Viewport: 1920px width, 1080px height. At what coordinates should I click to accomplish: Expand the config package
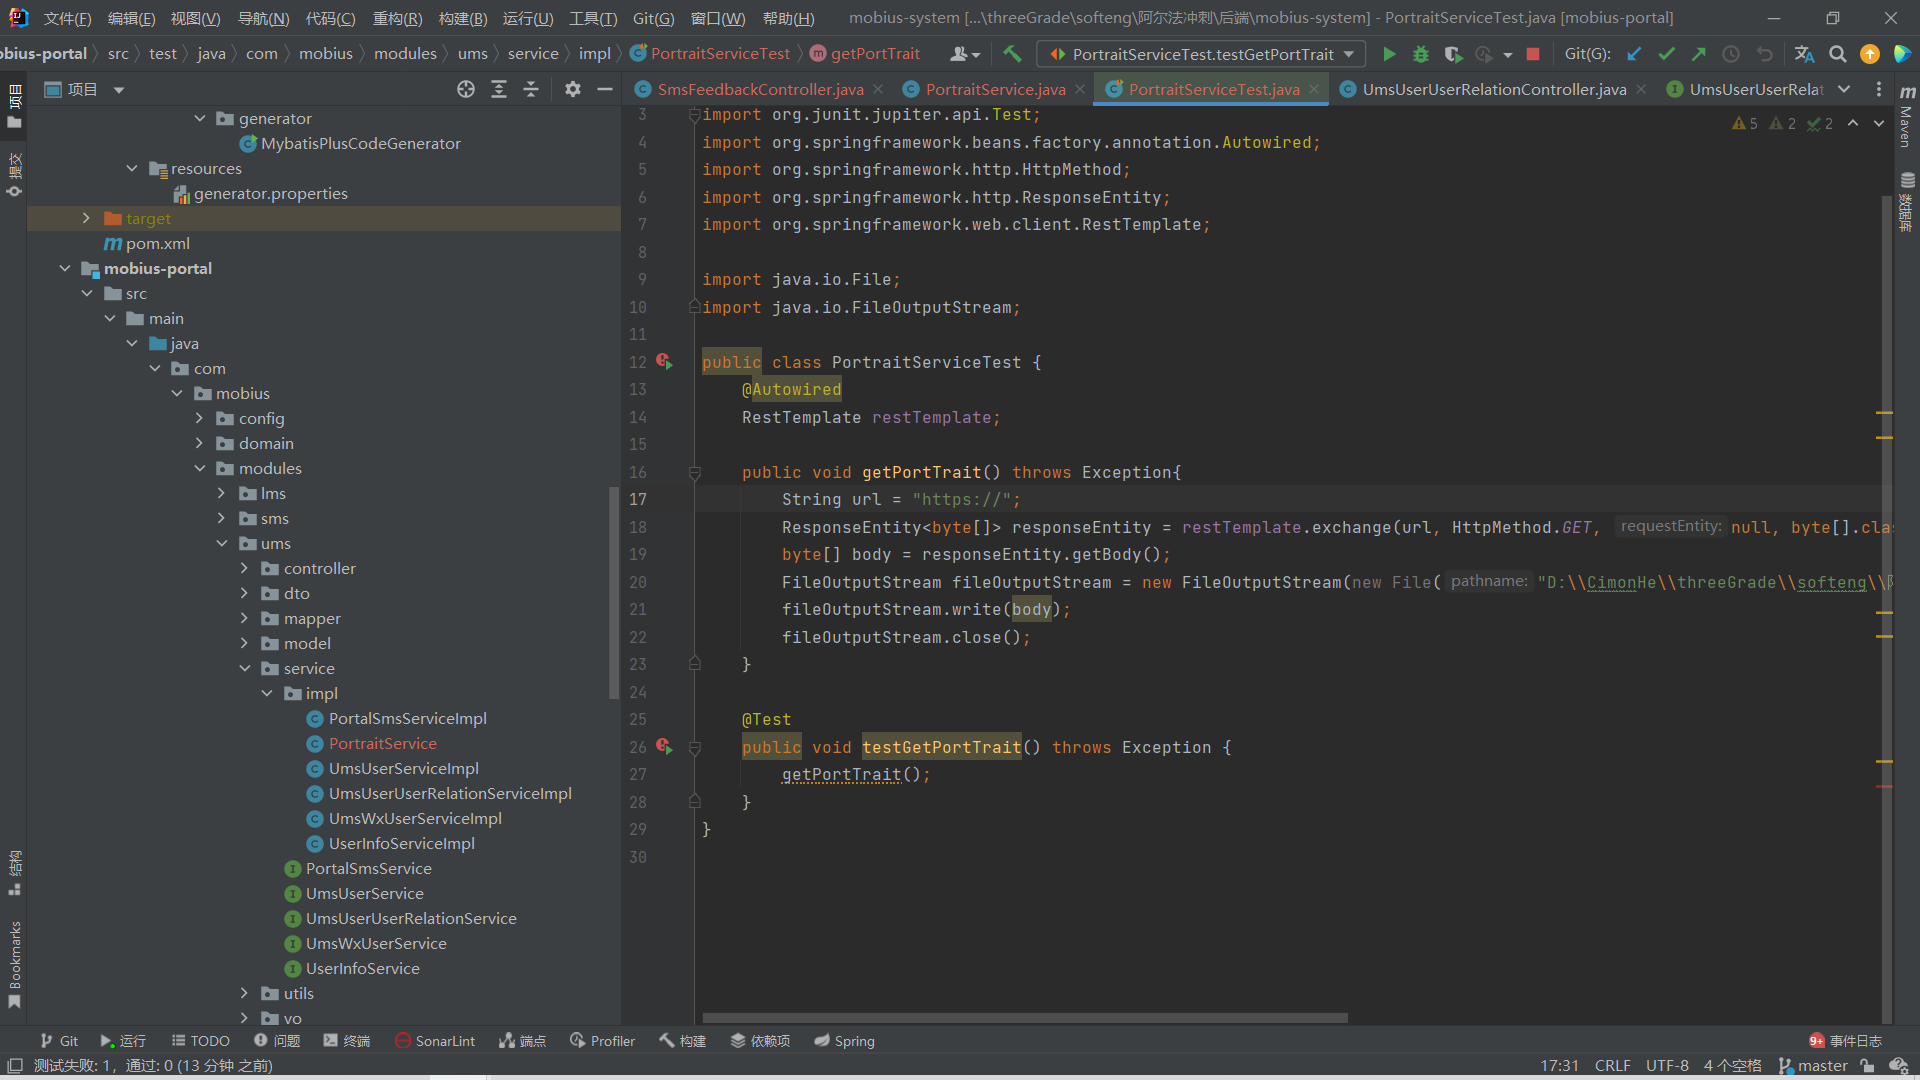(x=199, y=418)
